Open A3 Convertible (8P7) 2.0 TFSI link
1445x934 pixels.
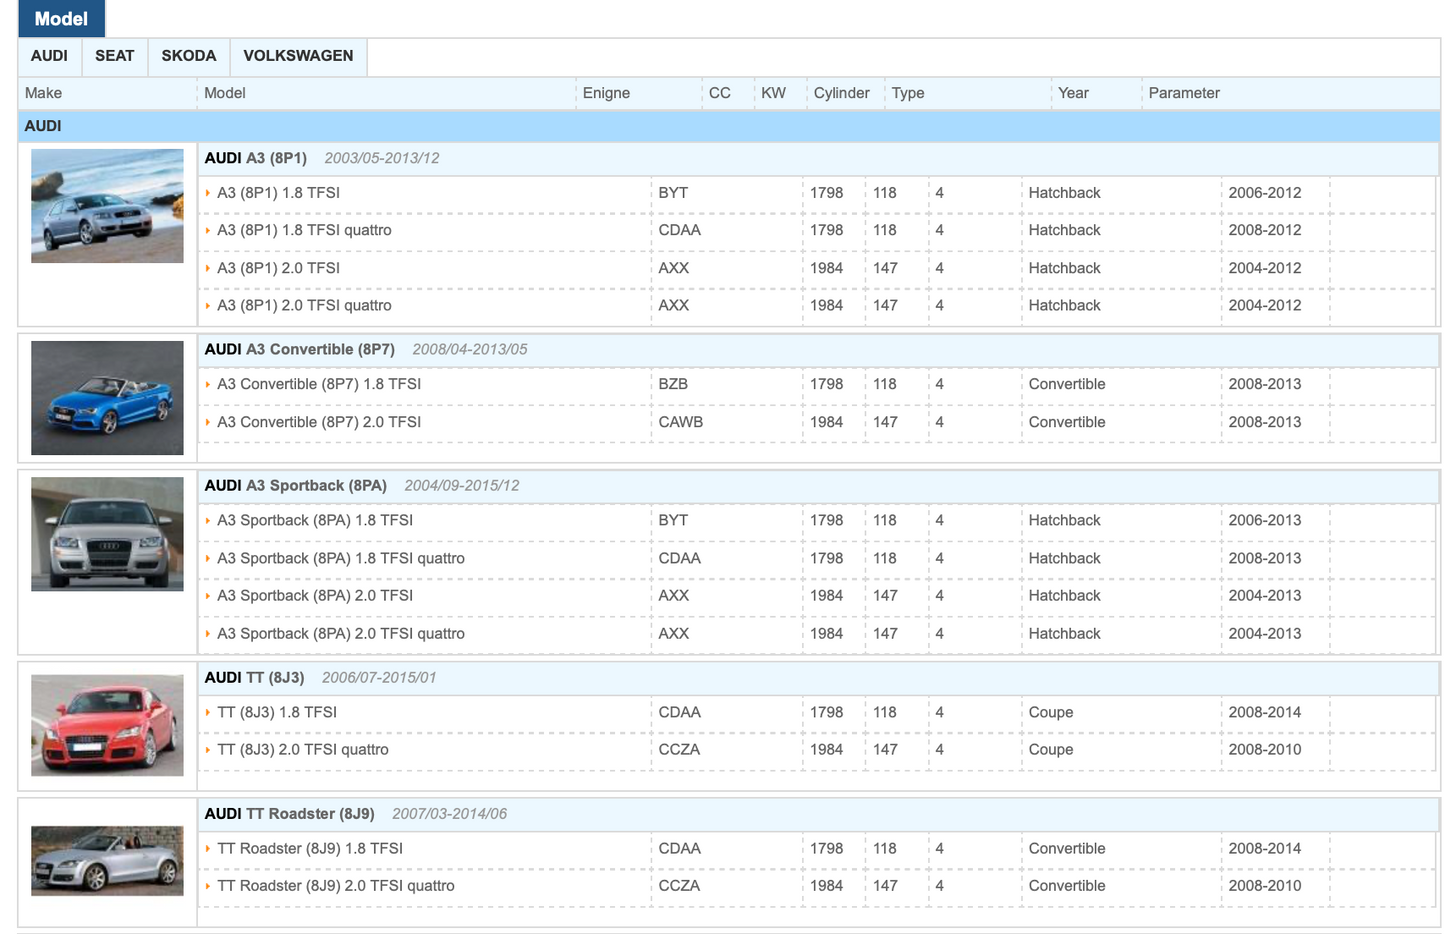pyautogui.click(x=319, y=422)
